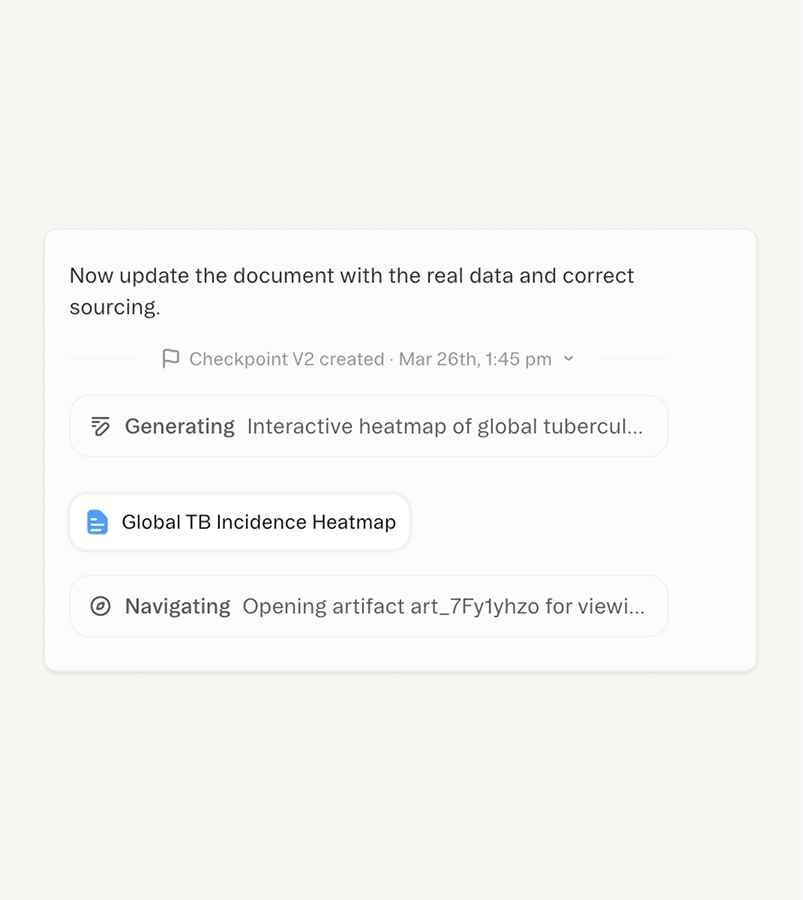The height and width of the screenshot is (900, 803).
Task: Select the bold "Generating" label
Action: click(180, 427)
